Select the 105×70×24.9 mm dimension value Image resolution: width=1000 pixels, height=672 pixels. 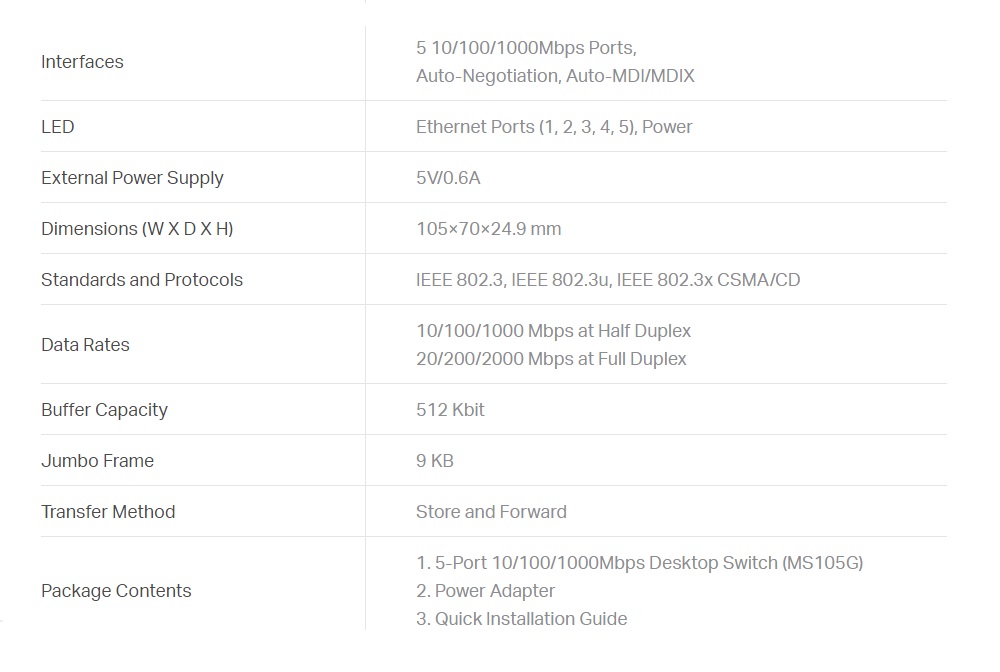pos(489,229)
